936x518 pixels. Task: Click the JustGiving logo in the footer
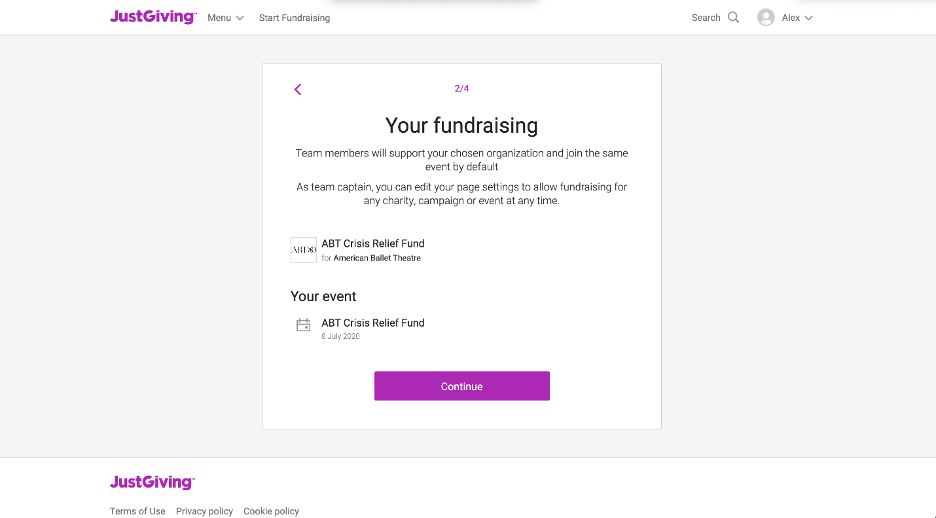pos(152,482)
